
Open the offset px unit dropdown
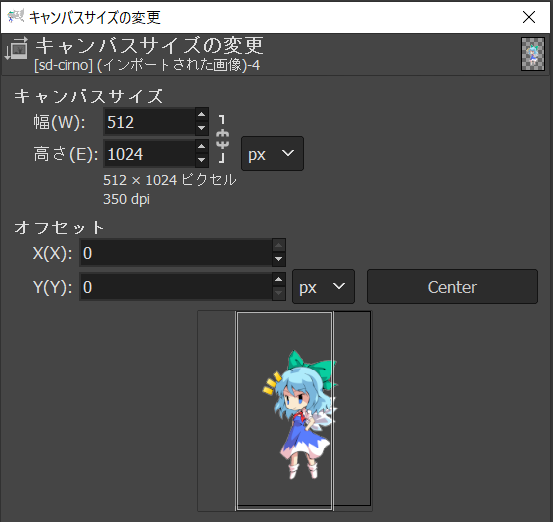pyautogui.click(x=323, y=286)
